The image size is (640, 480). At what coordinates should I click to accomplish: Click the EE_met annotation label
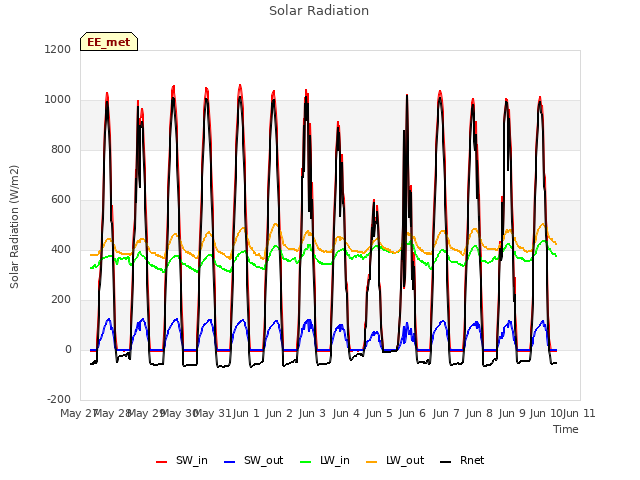109,42
